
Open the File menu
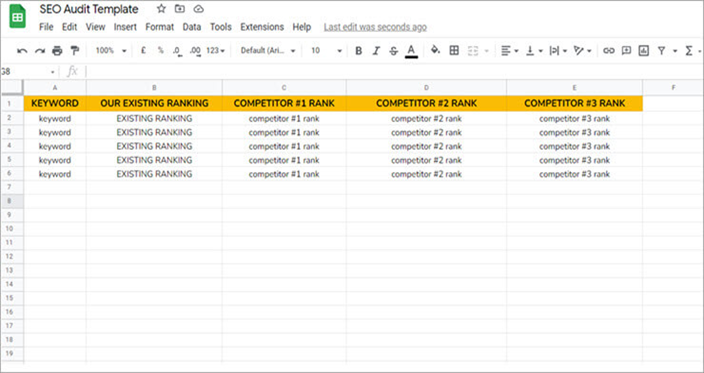[46, 27]
